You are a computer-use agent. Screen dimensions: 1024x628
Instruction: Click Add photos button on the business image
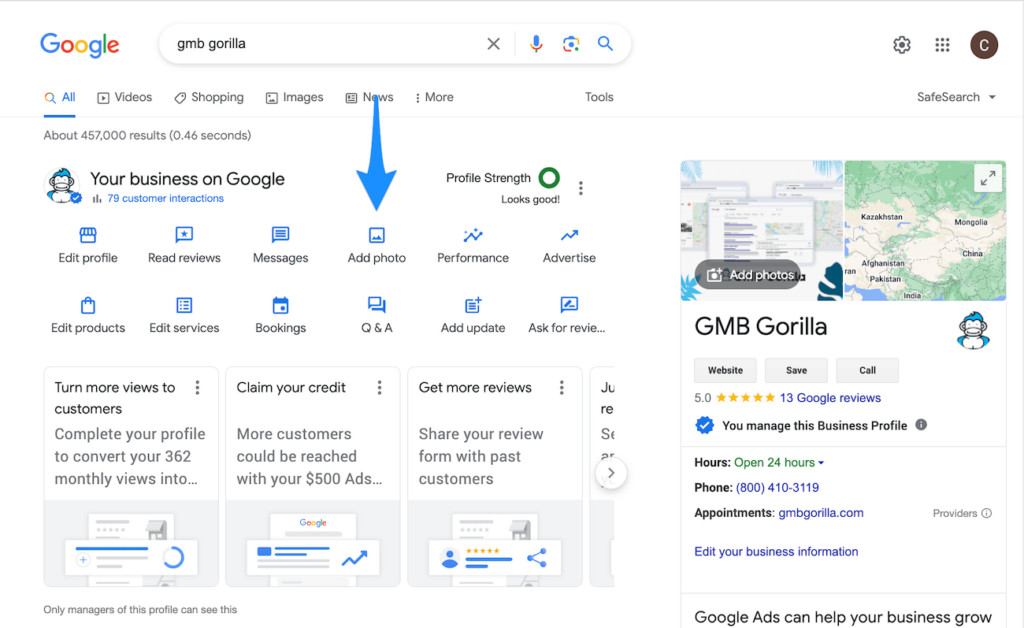point(748,275)
